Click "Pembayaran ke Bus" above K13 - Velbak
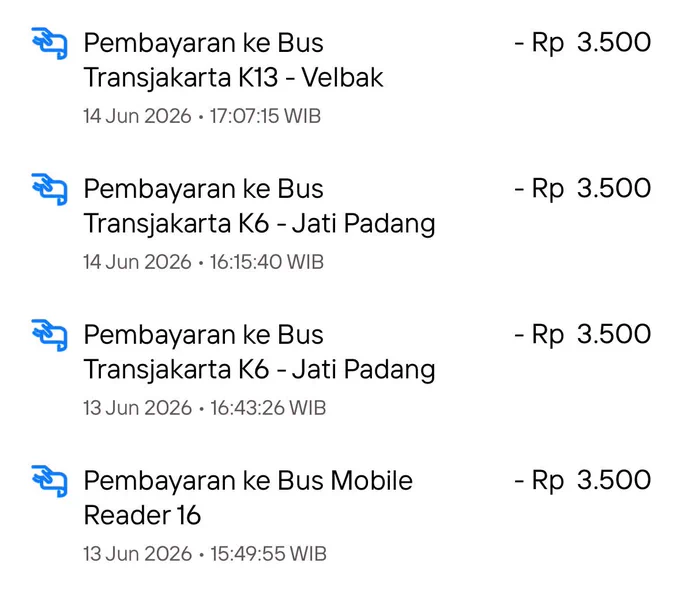This screenshot has width=680, height=597. [x=204, y=43]
